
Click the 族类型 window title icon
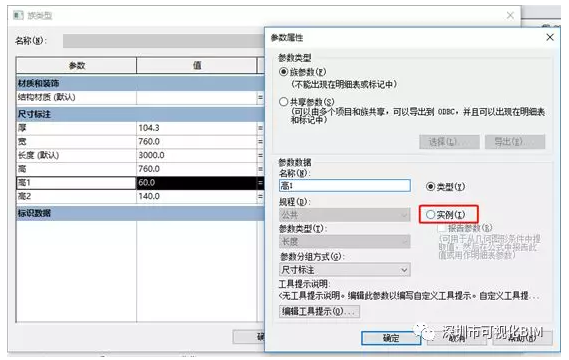coord(18,15)
